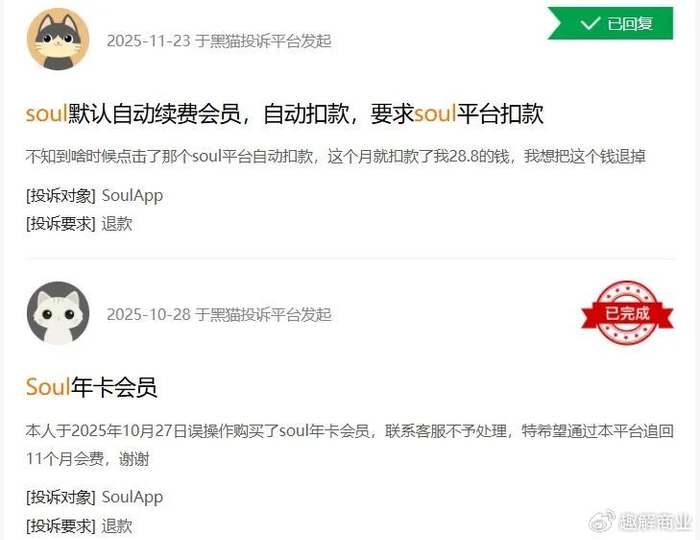Click the 趣解商业 watermark text

(x=655, y=522)
